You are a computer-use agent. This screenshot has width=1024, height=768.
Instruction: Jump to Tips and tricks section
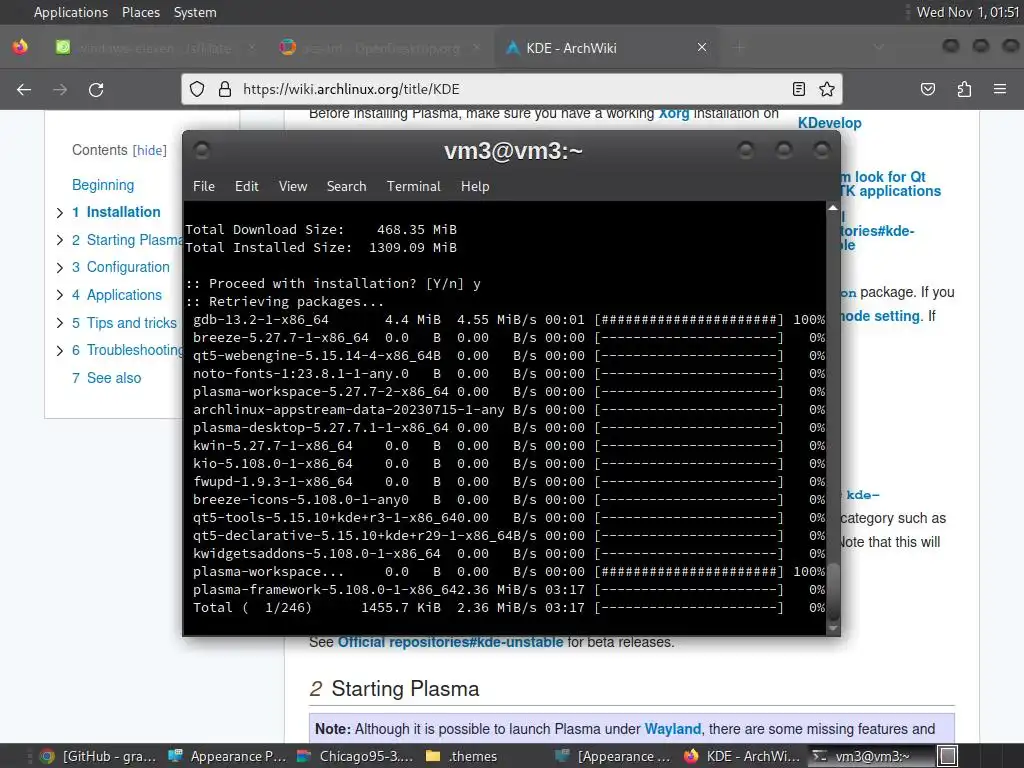[124, 323]
